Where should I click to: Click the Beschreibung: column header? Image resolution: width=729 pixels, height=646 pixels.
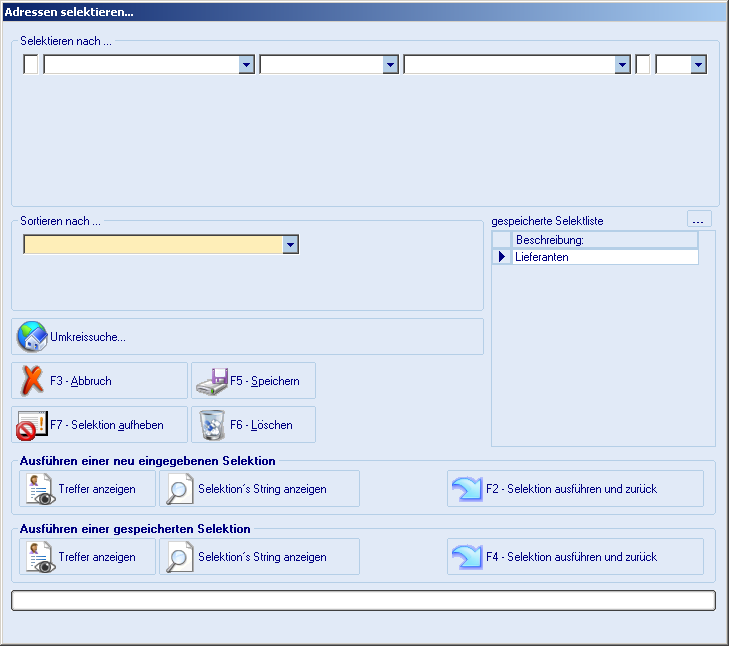point(605,240)
